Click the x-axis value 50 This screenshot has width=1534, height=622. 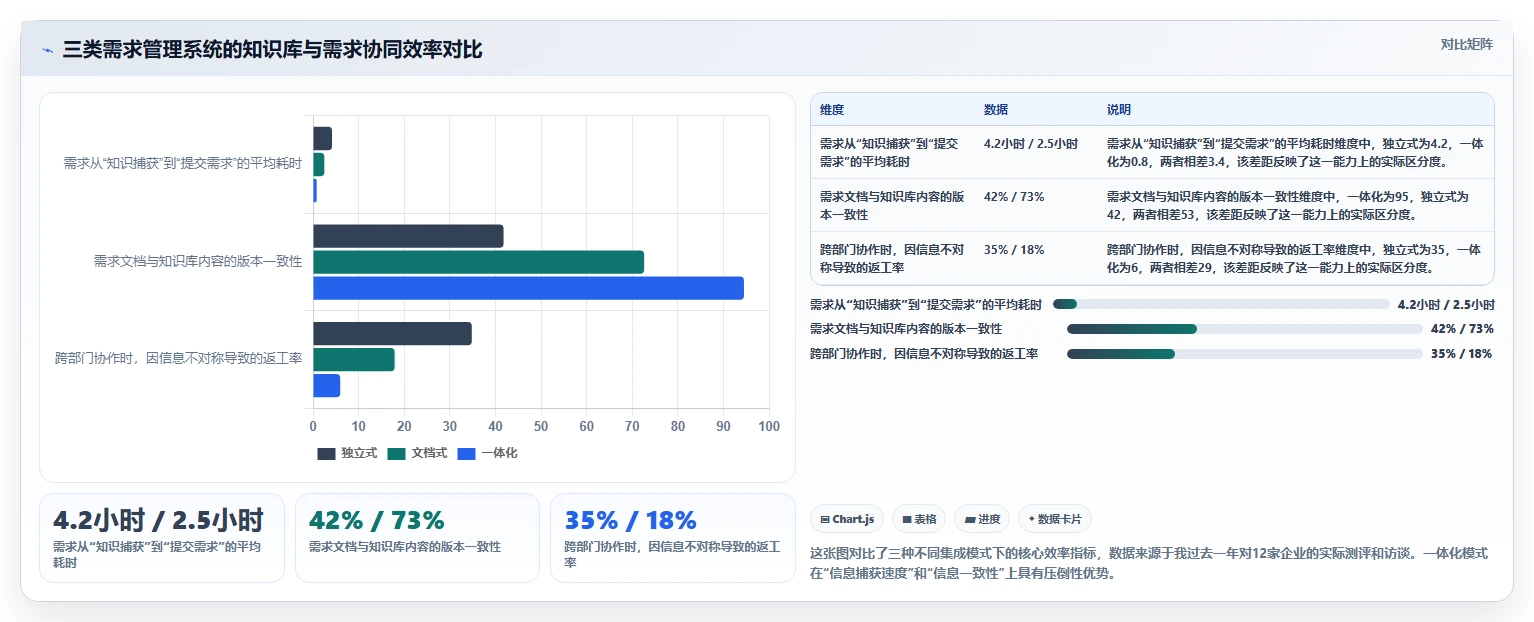(x=541, y=427)
